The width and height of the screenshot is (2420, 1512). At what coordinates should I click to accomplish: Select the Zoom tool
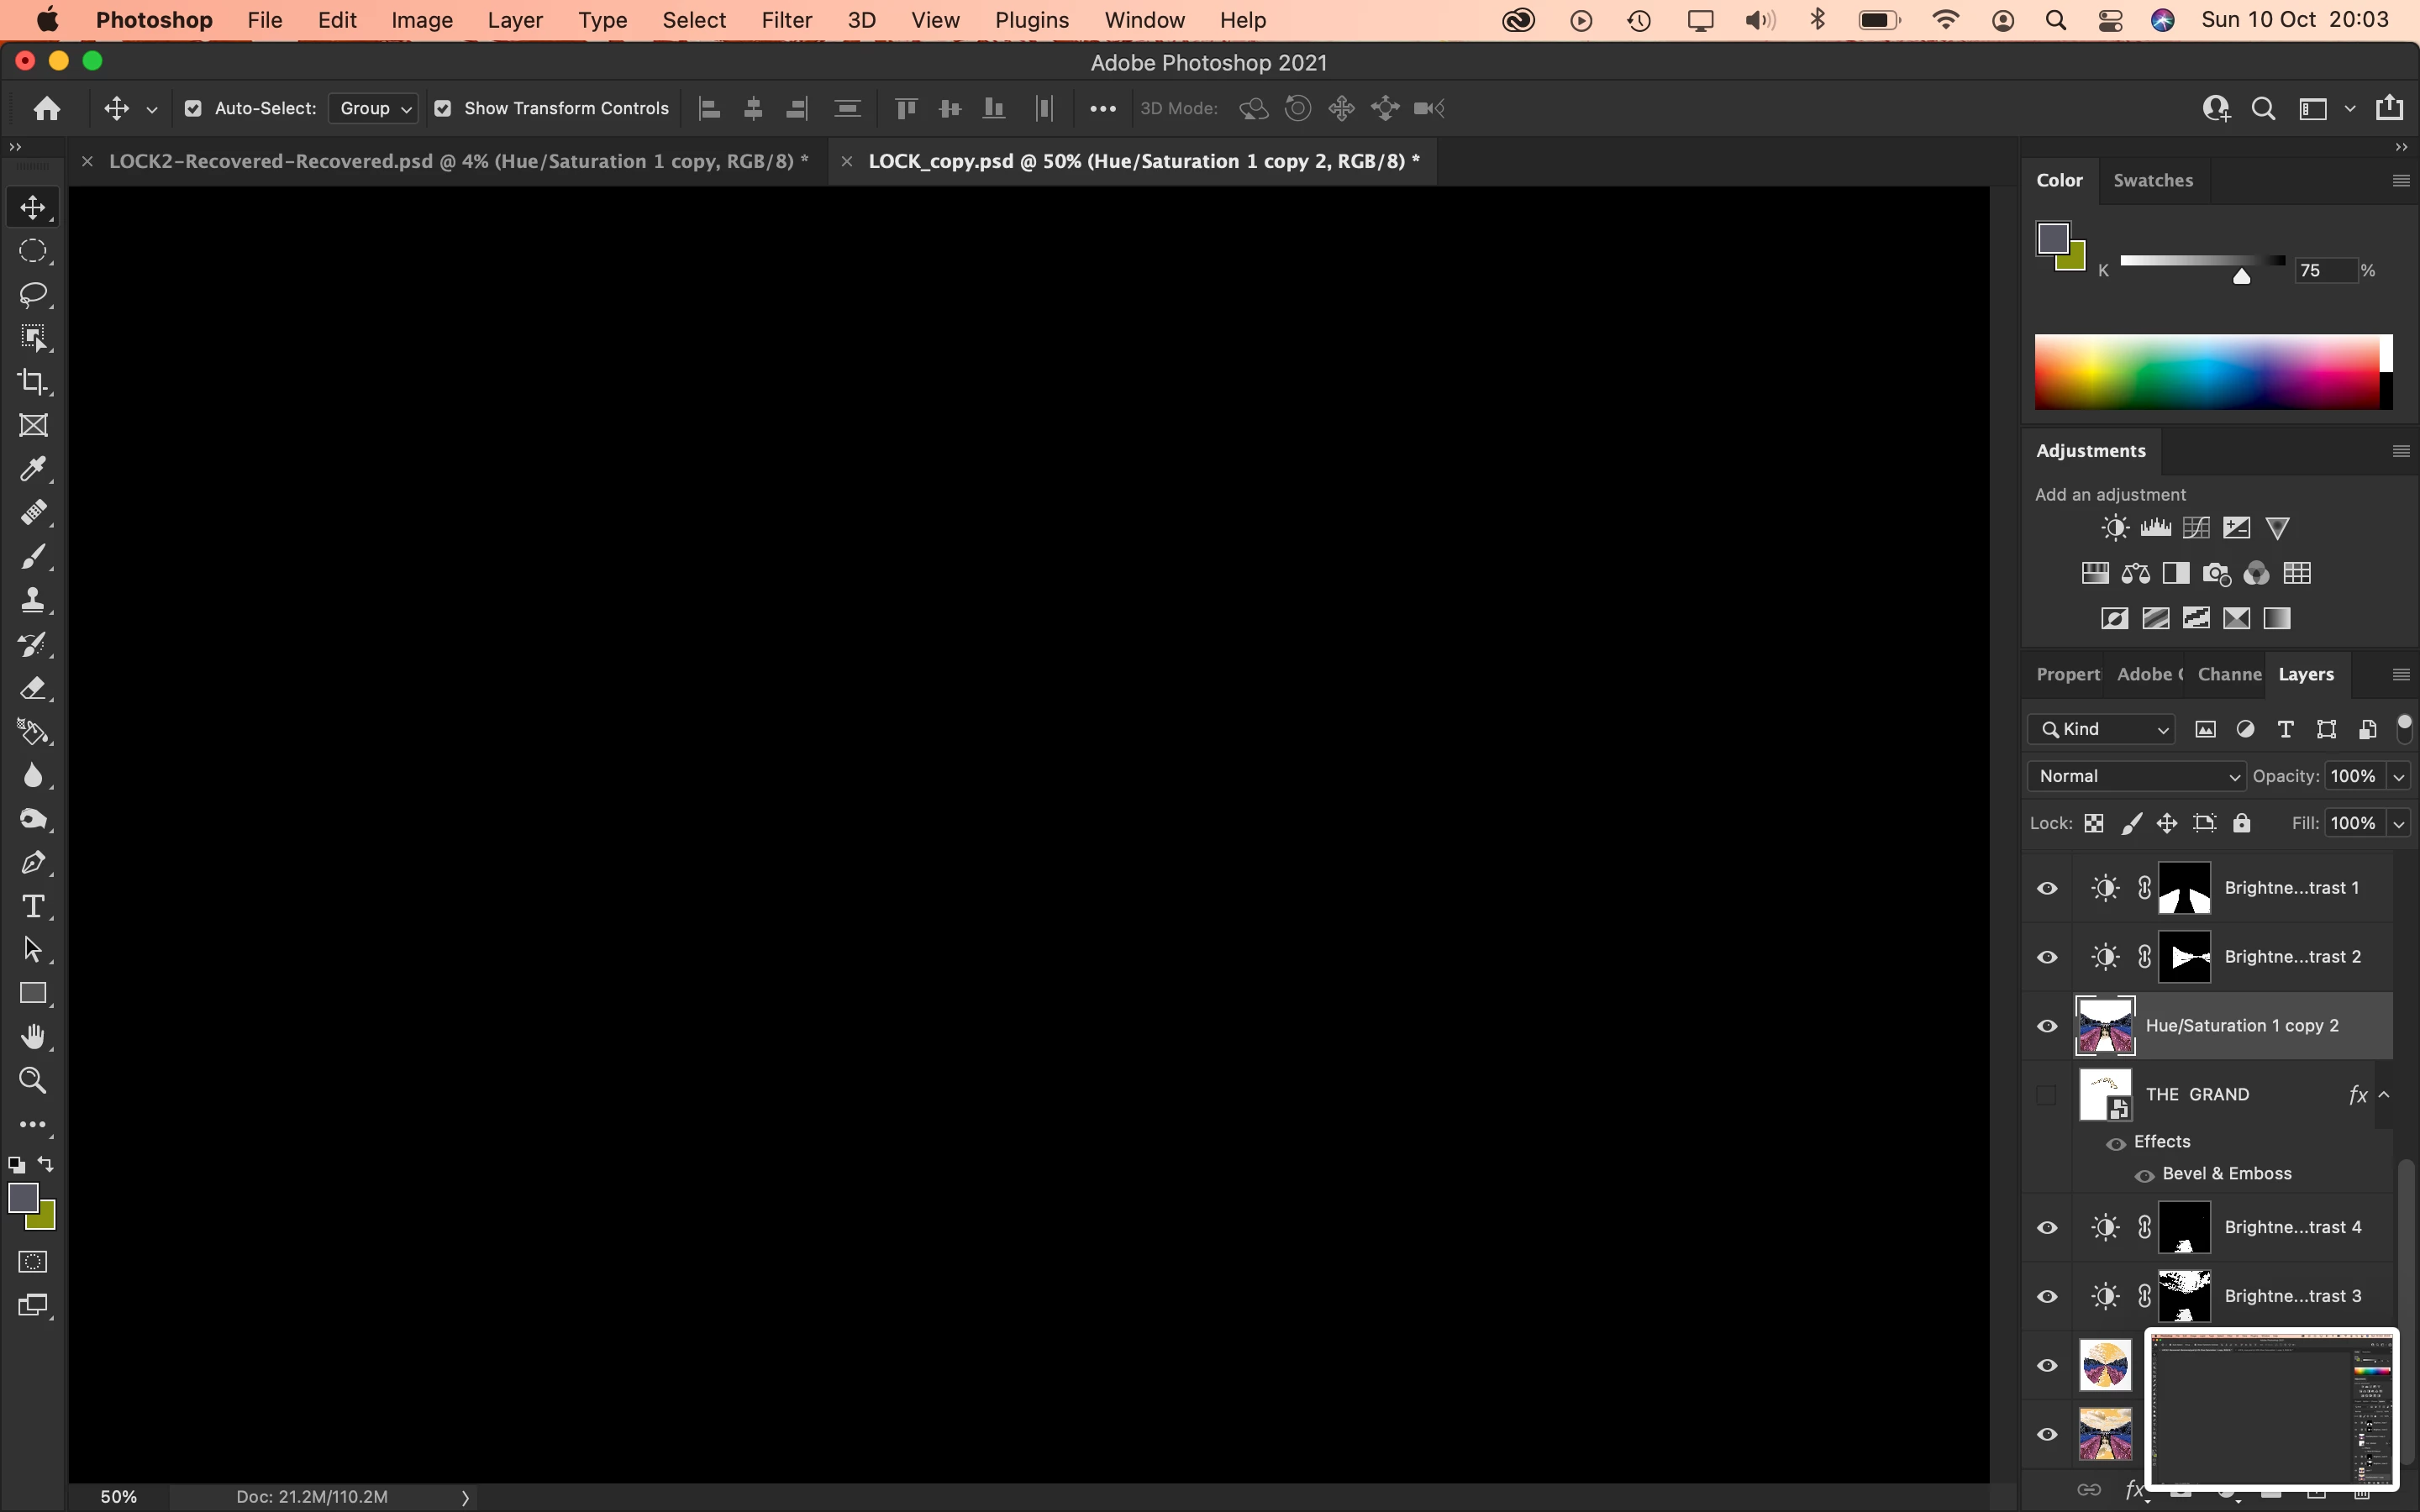click(33, 1081)
